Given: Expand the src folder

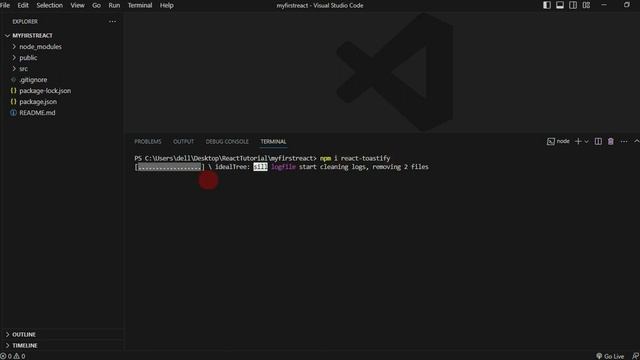Looking at the screenshot, I should click(x=24, y=69).
